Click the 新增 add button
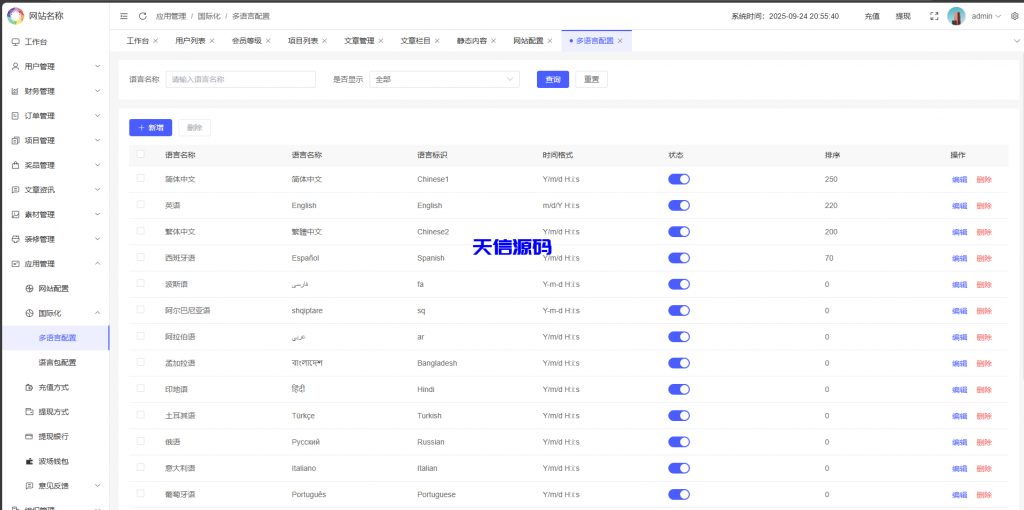 (150, 128)
